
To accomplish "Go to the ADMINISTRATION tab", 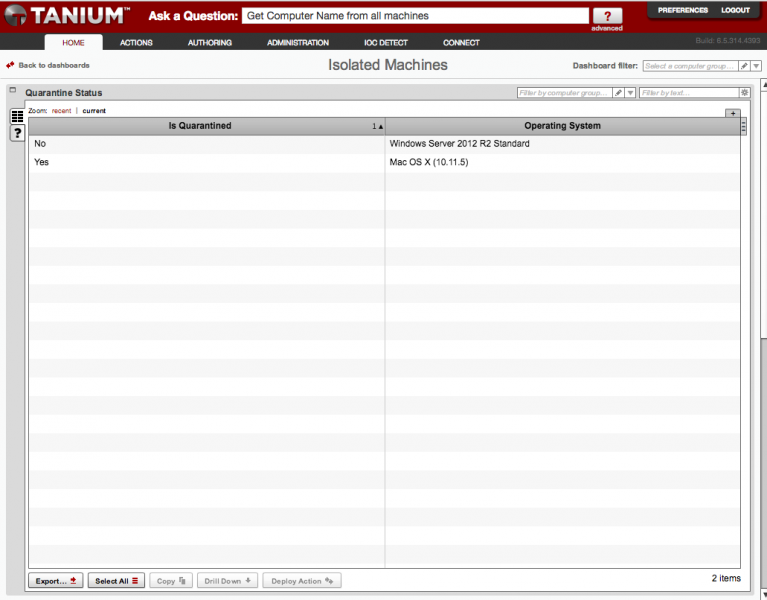I will (x=298, y=43).
